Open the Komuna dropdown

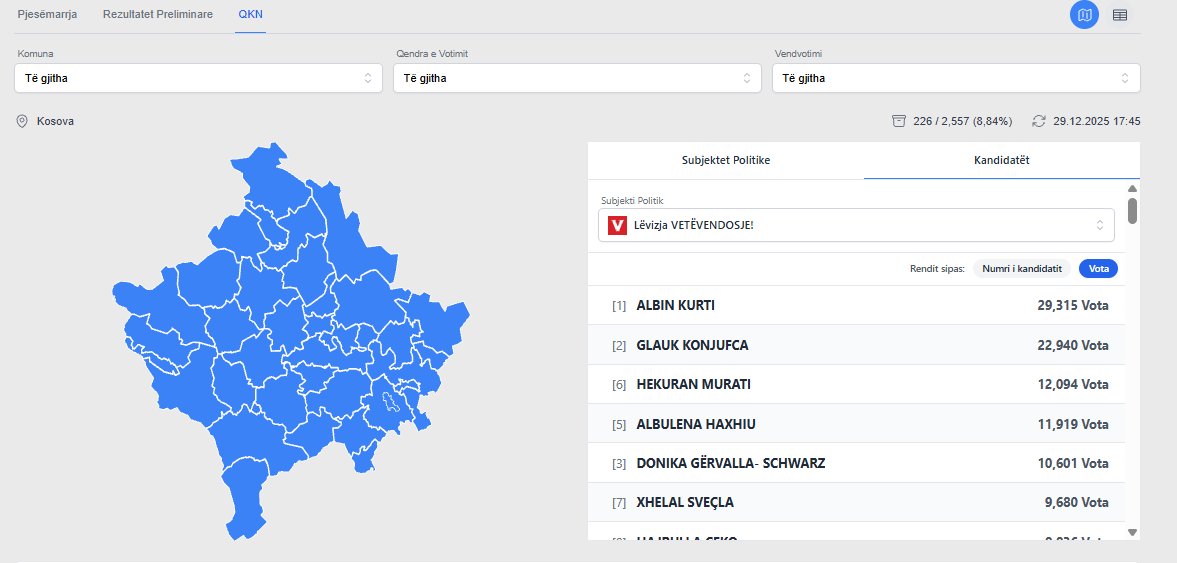(x=198, y=78)
